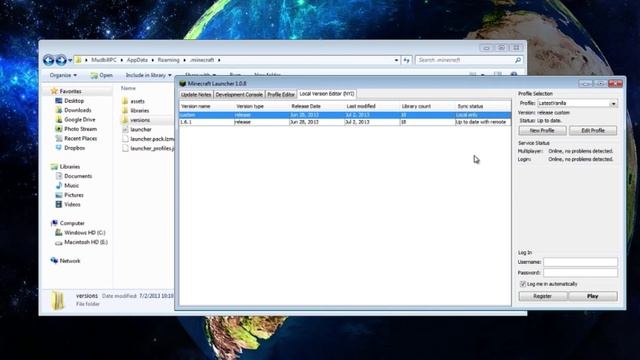Click the Search .minecraft field
640x360 pixels.
(465, 60)
